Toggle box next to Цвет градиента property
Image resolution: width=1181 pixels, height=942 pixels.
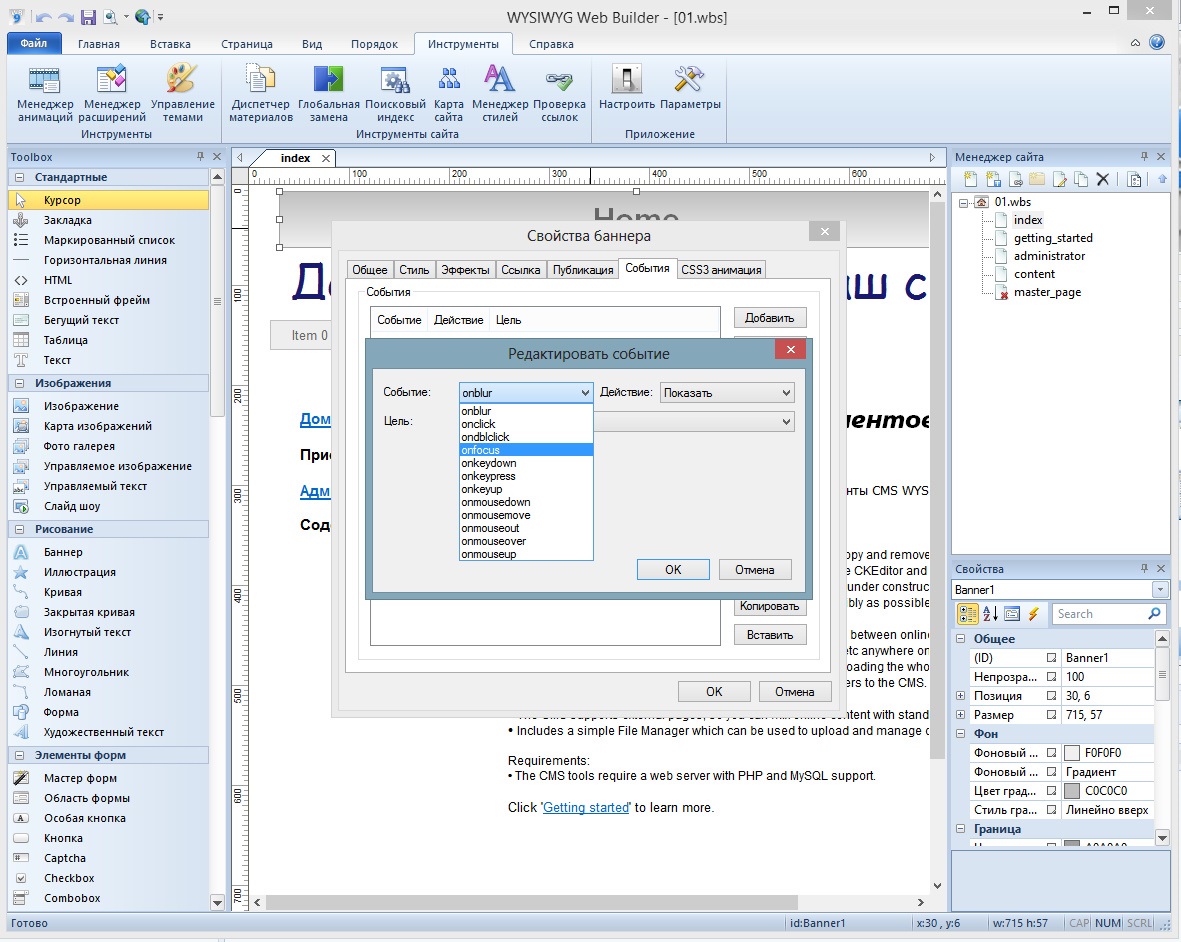[x=1051, y=791]
